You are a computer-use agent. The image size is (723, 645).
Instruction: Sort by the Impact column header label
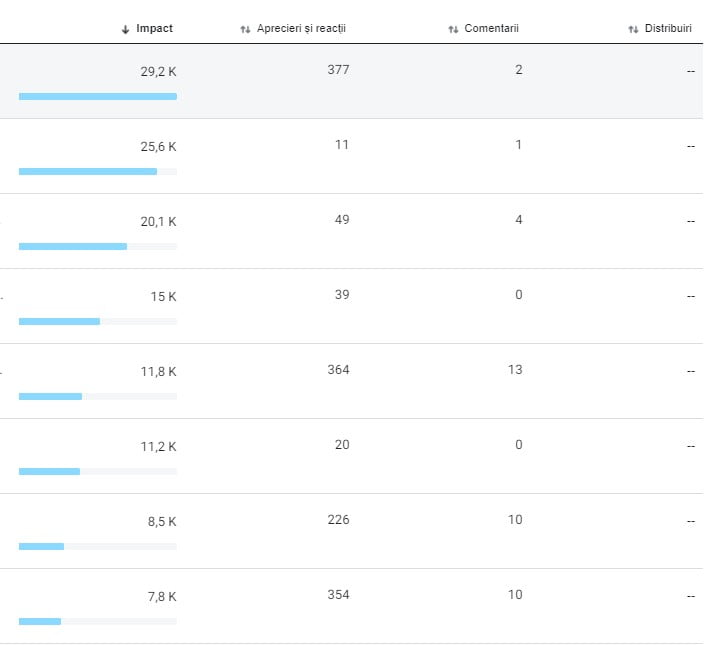pyautogui.click(x=154, y=28)
